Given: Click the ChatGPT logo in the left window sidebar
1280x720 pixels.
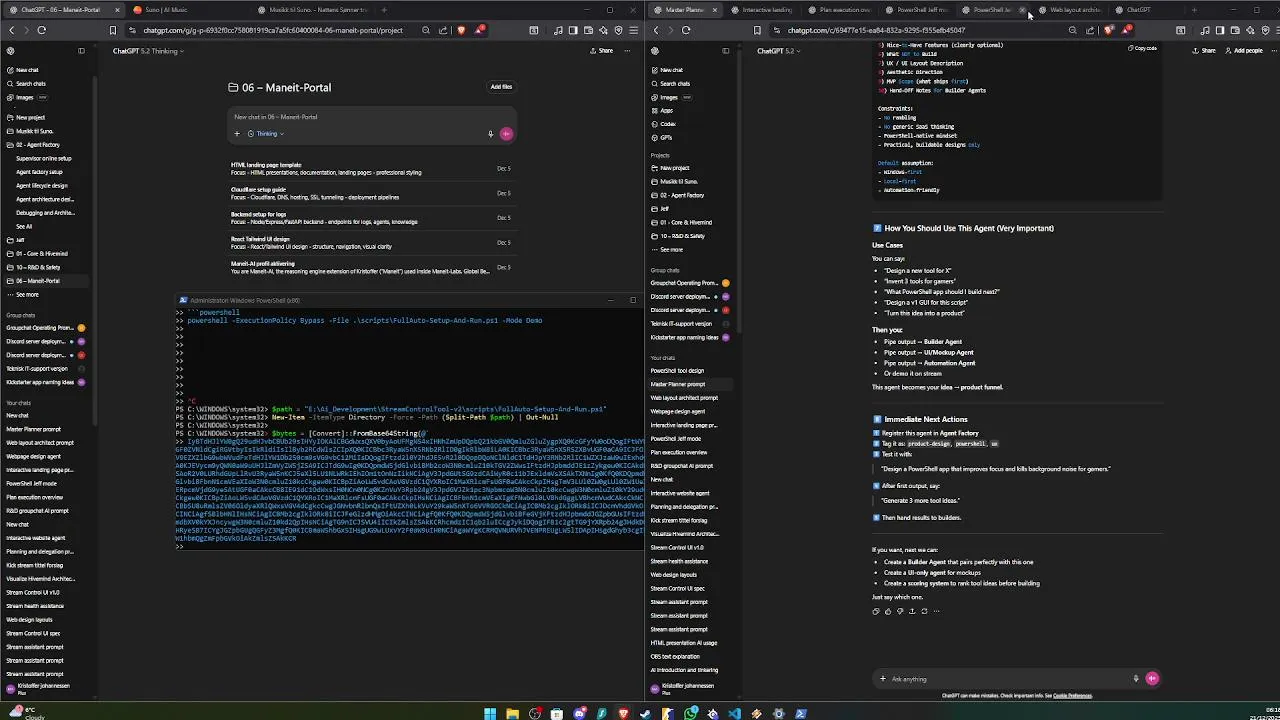Looking at the screenshot, I should click(x=11, y=51).
